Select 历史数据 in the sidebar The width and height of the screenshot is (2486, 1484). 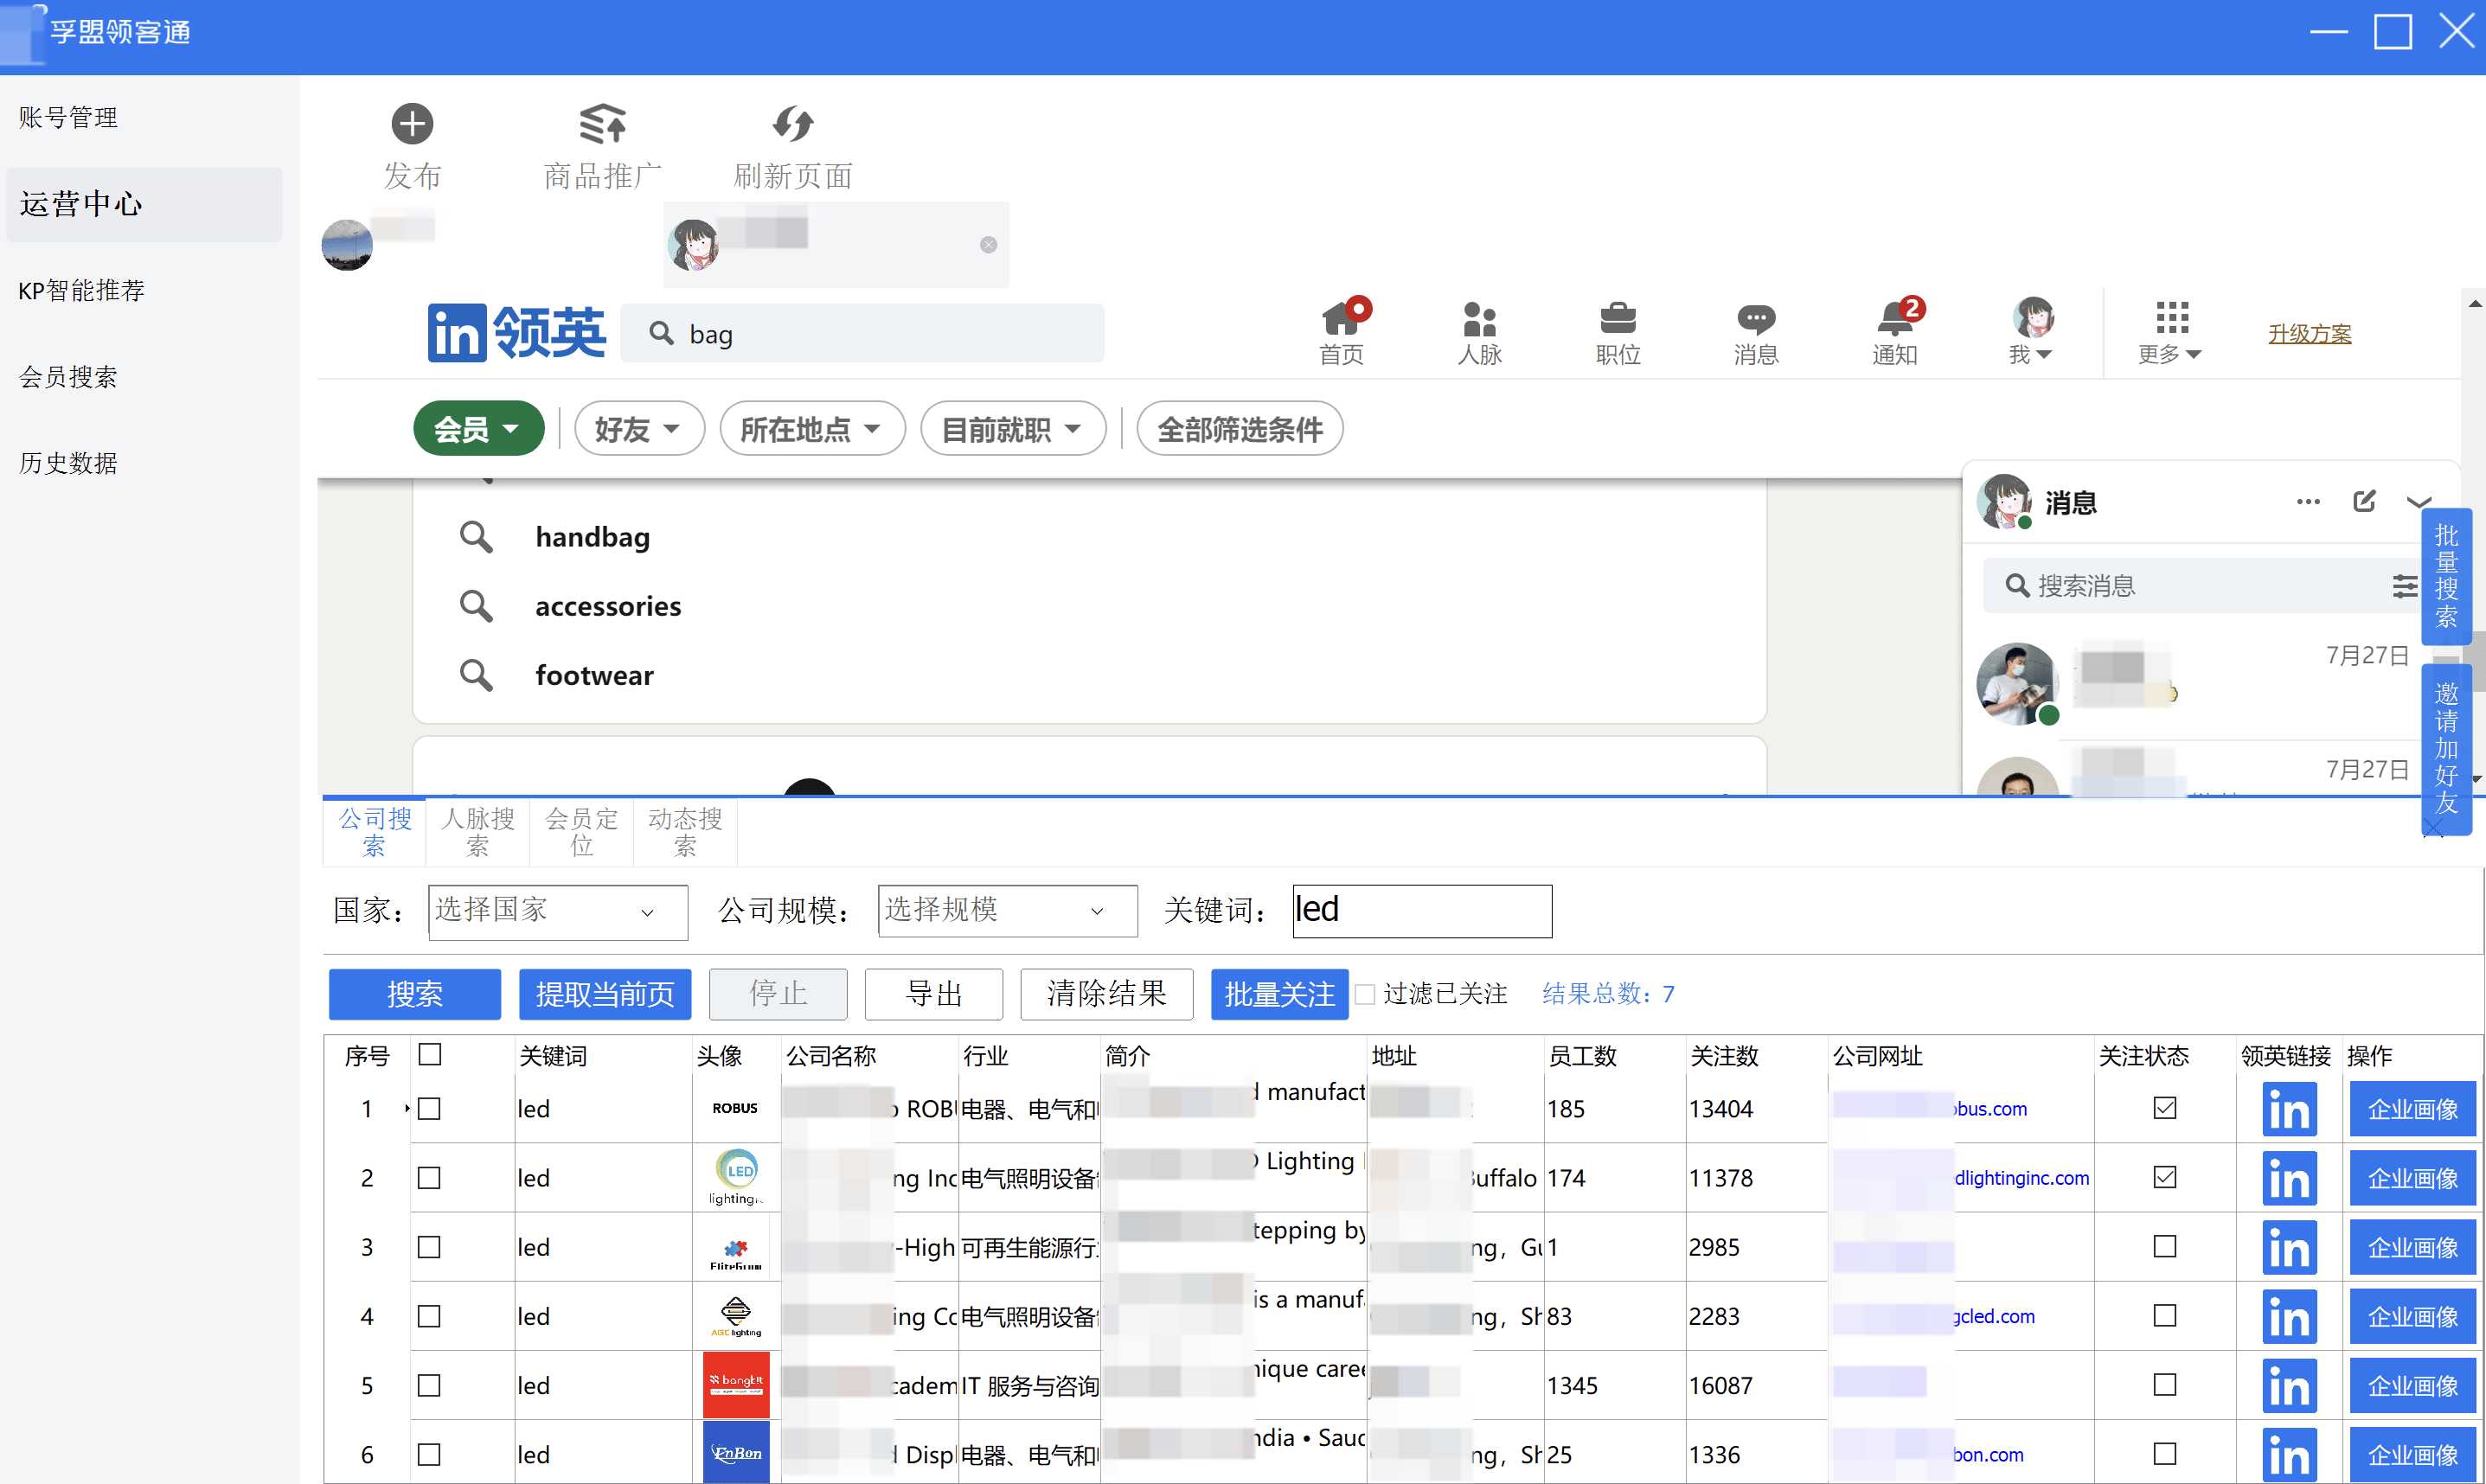[x=67, y=463]
